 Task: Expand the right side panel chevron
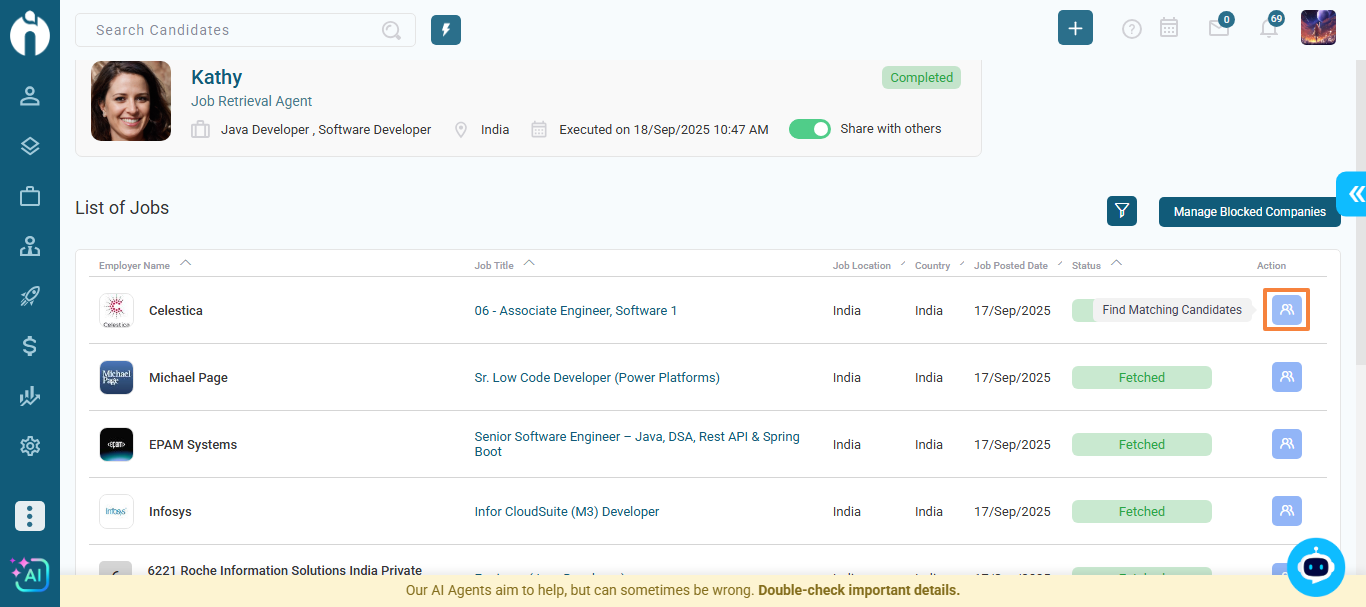(1354, 194)
